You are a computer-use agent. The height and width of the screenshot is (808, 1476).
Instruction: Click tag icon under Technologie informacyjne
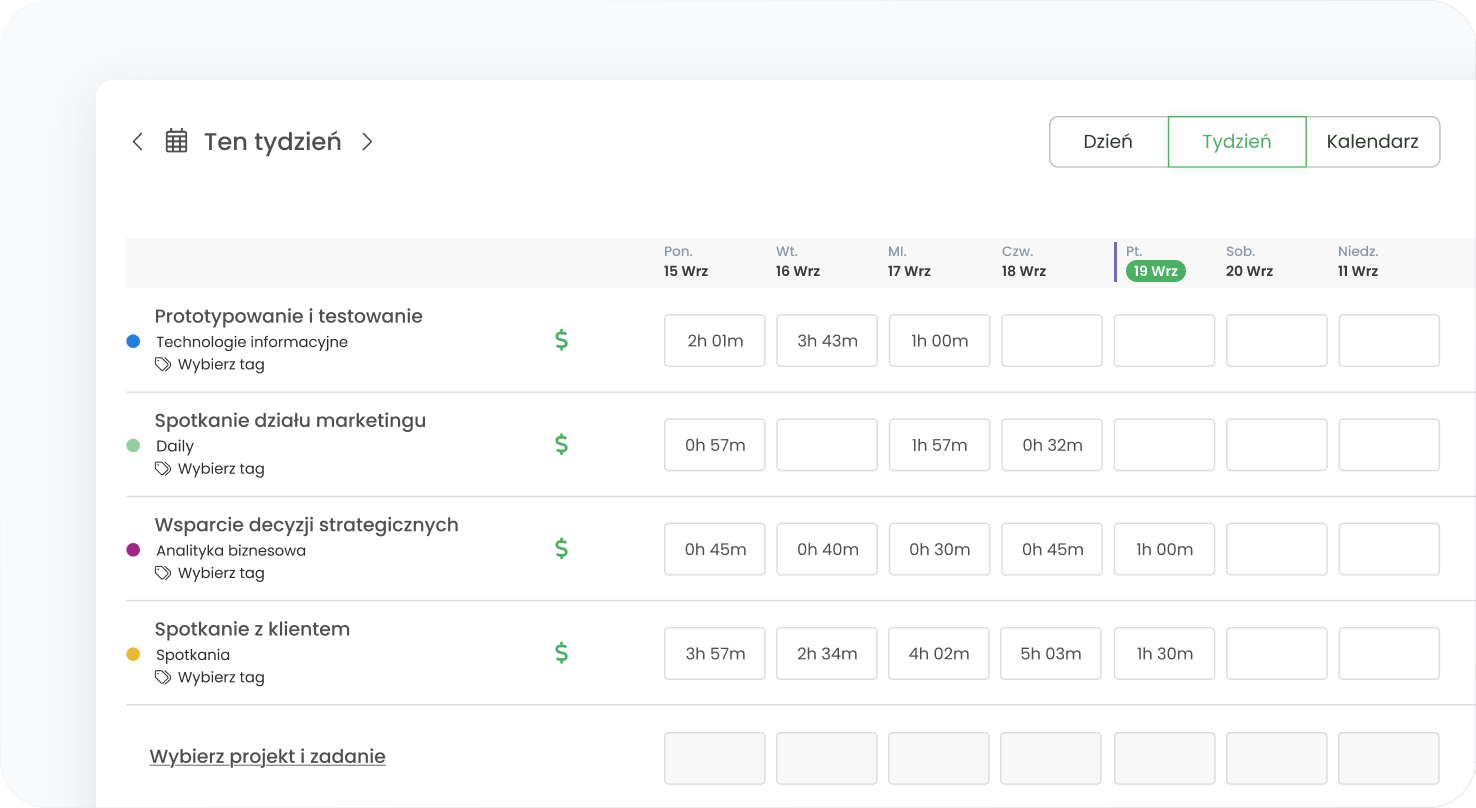click(x=163, y=365)
